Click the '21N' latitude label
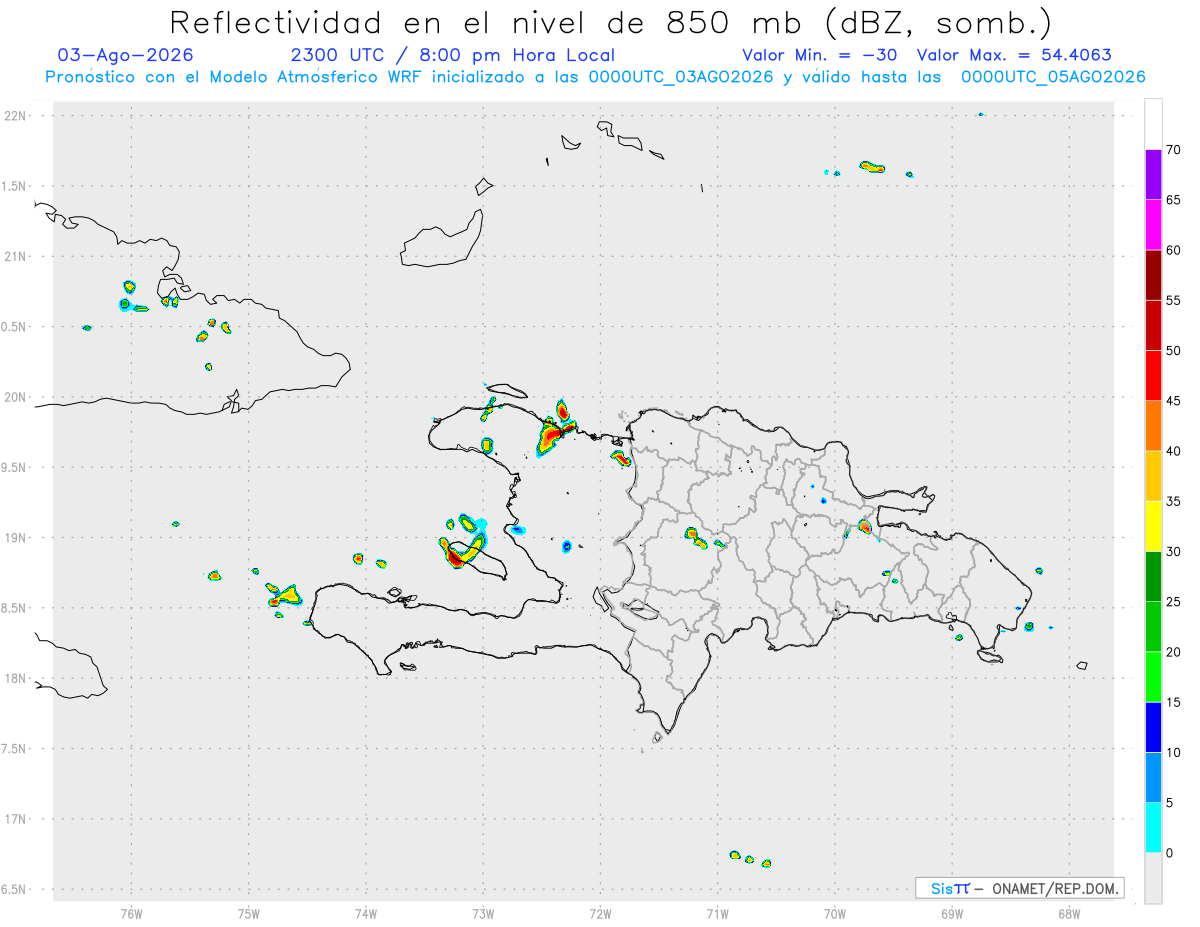Image resolution: width=1200 pixels, height=927 pixels. (15, 256)
